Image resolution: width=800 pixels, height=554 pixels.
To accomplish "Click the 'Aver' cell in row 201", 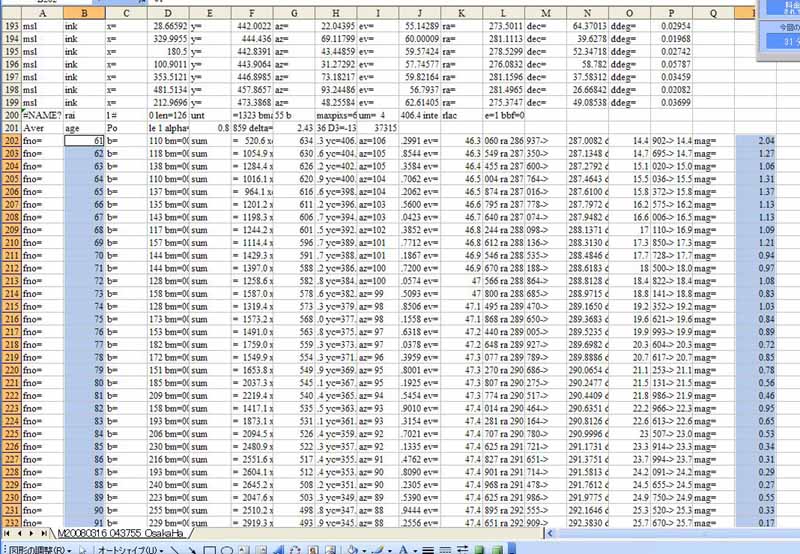I will 42,128.
